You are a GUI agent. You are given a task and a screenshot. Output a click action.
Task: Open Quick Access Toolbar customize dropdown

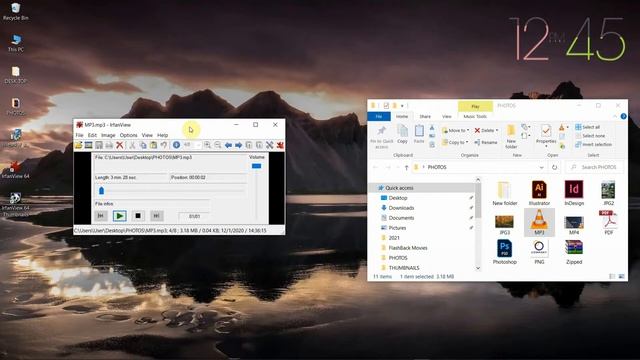tap(402, 106)
